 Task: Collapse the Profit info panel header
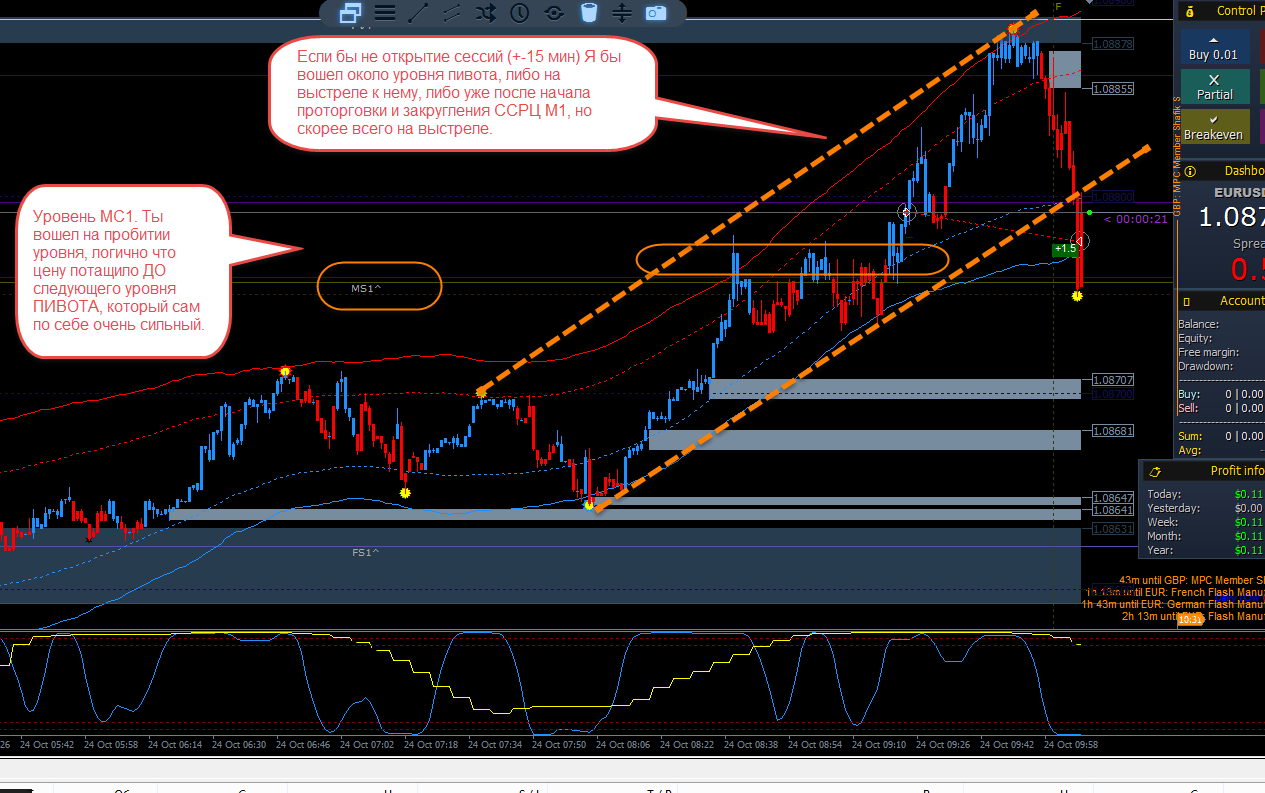1203,471
